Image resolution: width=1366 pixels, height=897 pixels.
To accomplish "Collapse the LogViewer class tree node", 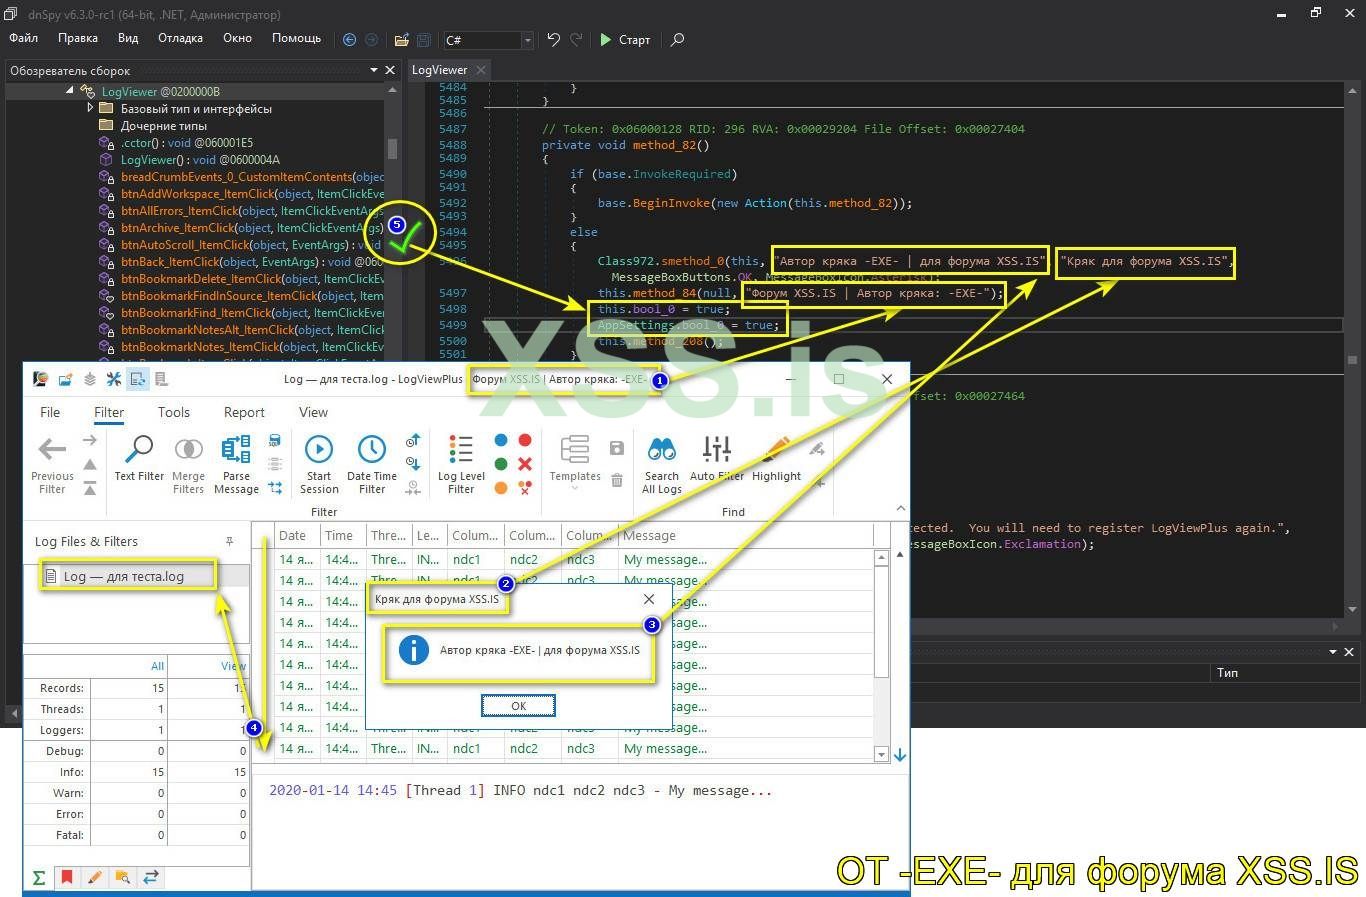I will pos(70,91).
